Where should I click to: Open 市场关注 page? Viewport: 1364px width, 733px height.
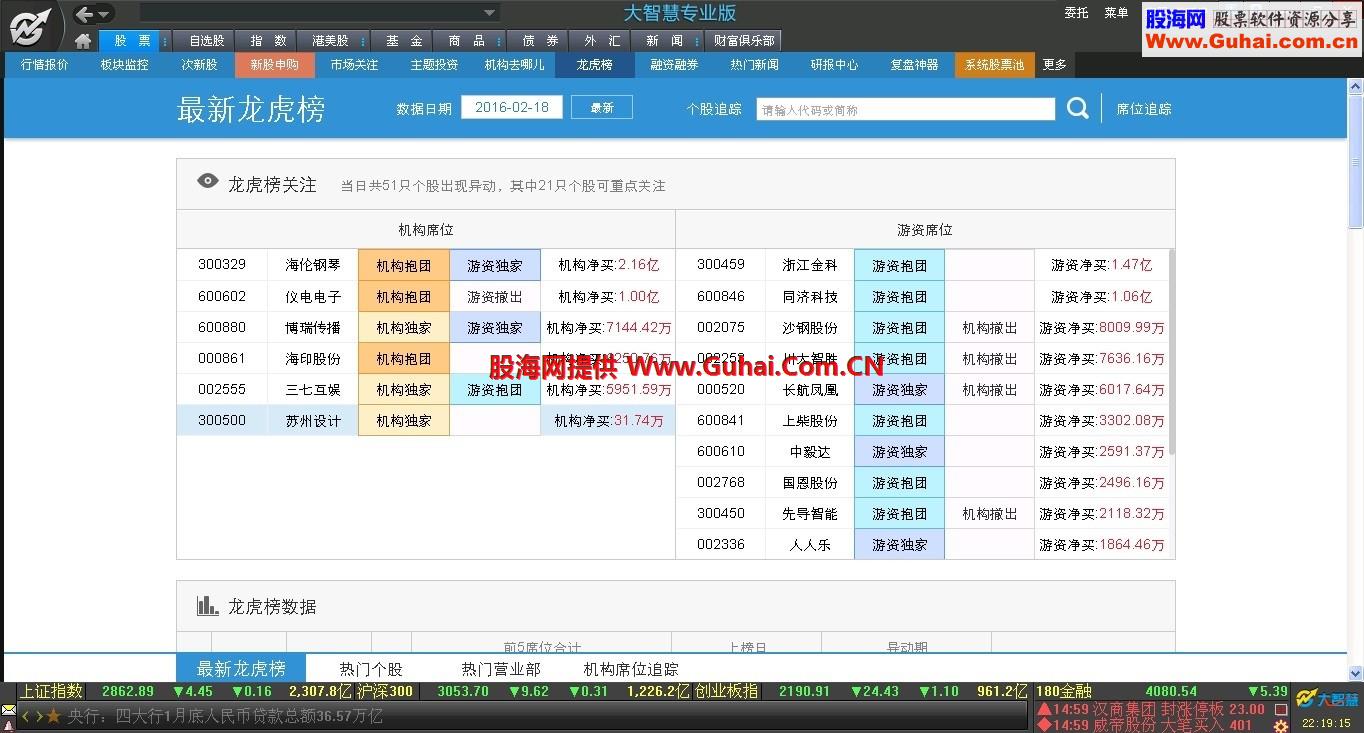coord(354,65)
